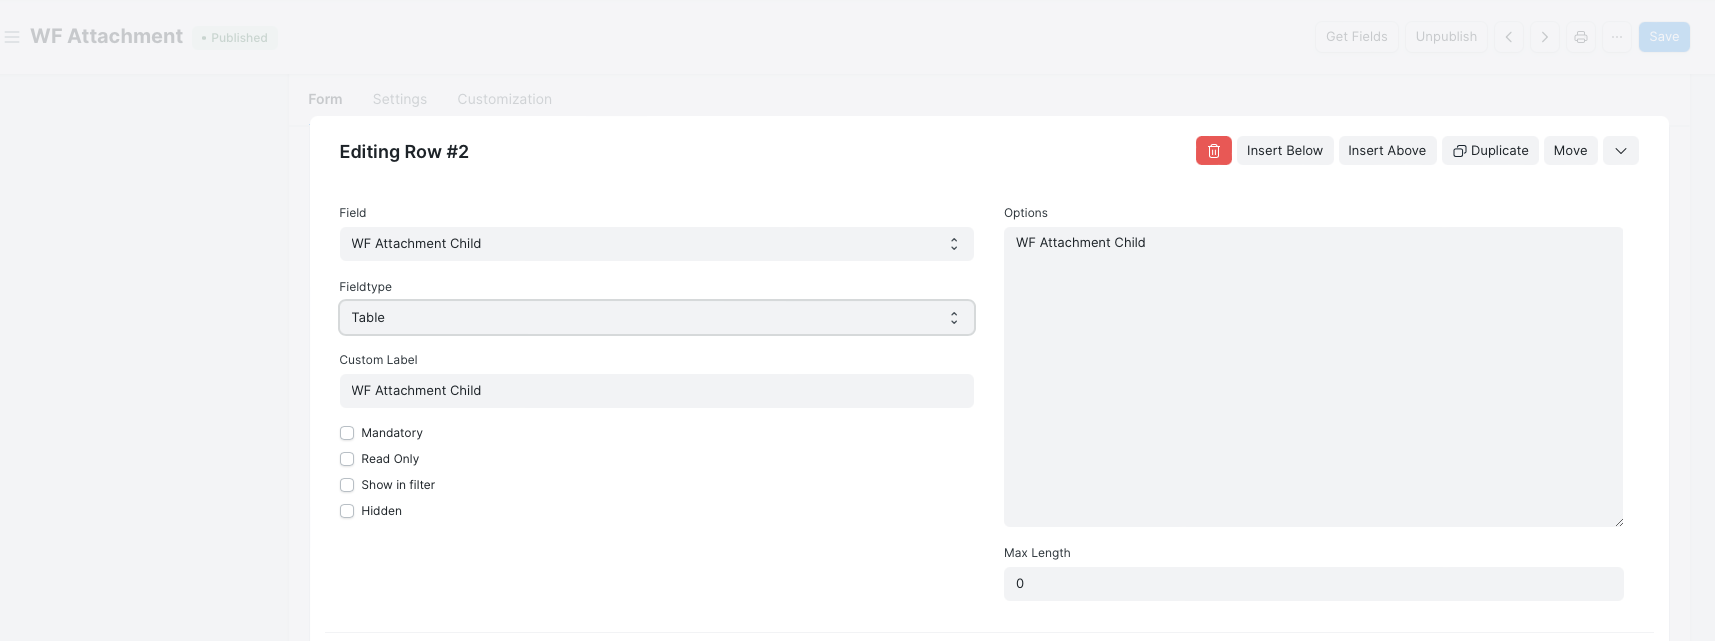Click the Editing Row #2 heading
Image resolution: width=1715 pixels, height=641 pixels.
coord(404,152)
